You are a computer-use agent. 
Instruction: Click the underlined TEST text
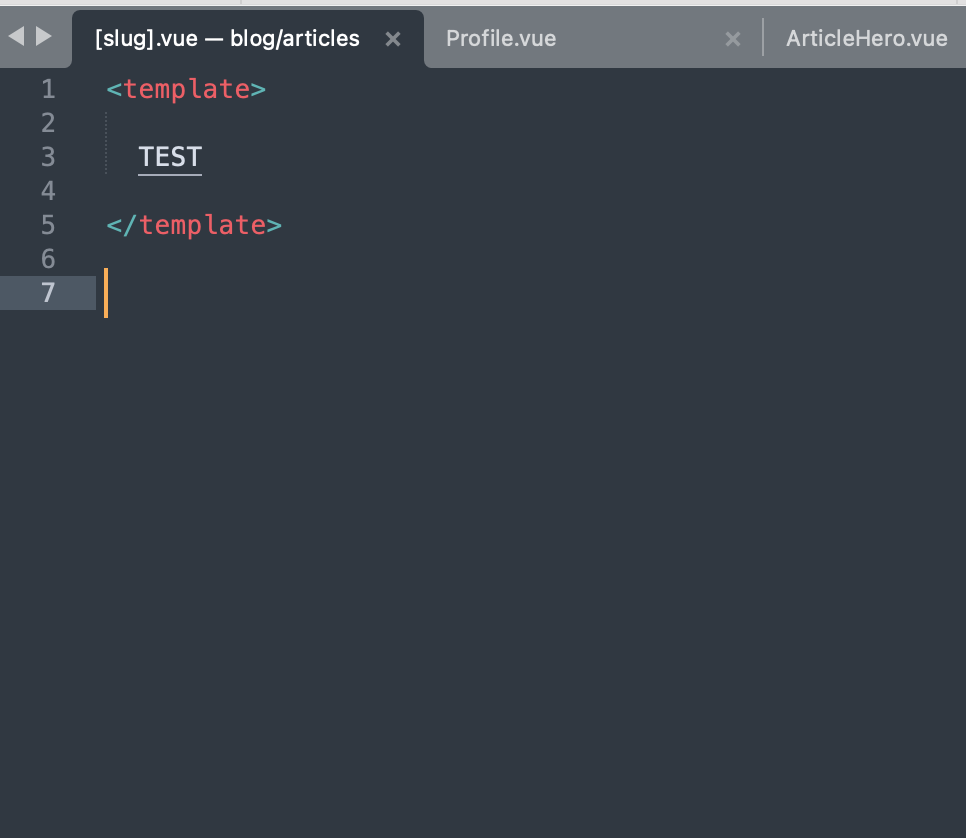(x=169, y=156)
